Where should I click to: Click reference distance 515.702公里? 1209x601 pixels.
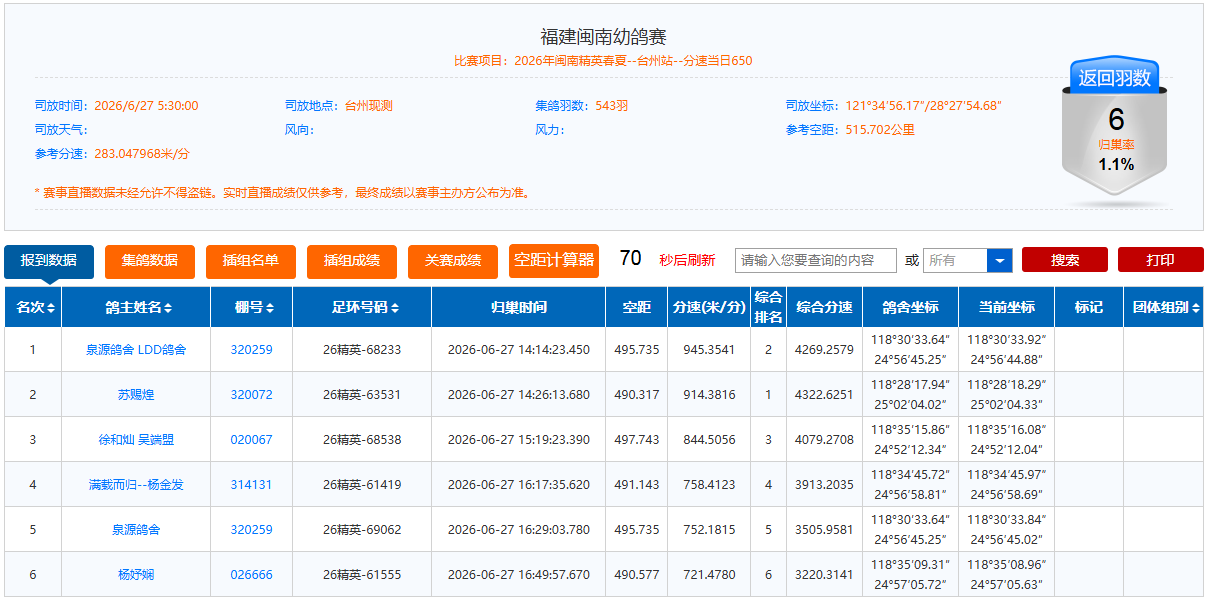point(880,129)
